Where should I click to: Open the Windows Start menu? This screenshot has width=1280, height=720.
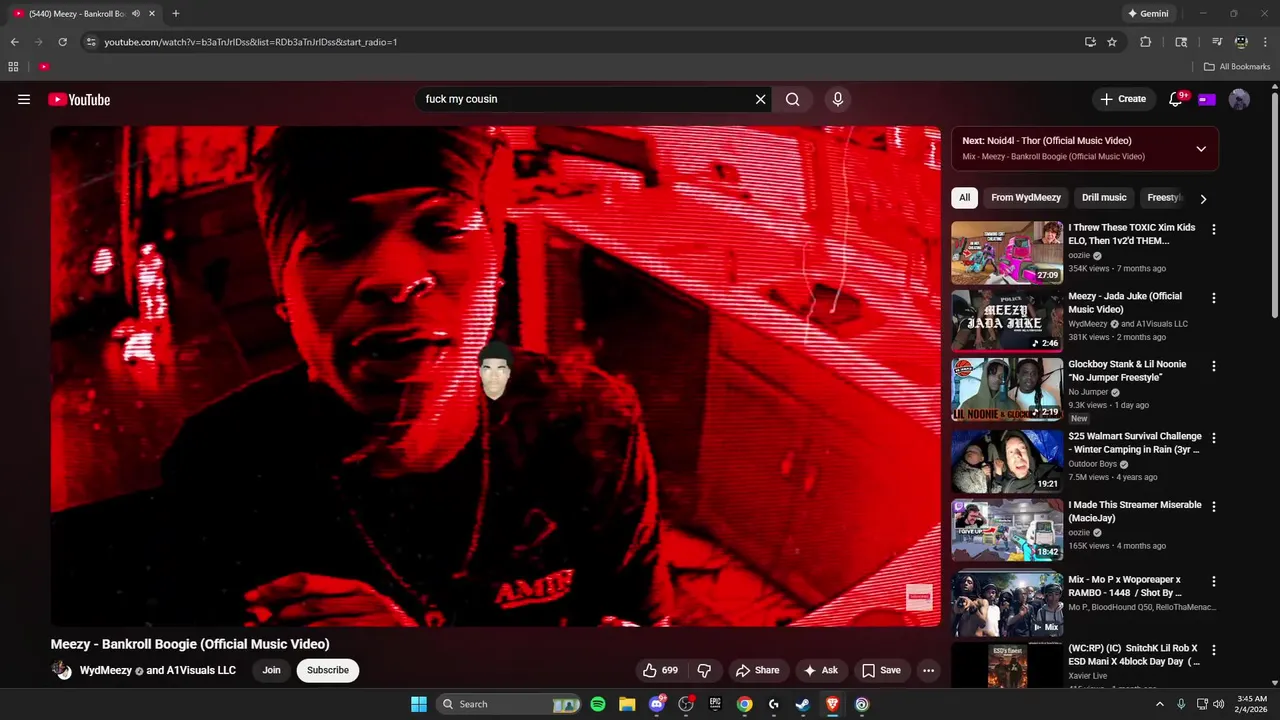(419, 704)
